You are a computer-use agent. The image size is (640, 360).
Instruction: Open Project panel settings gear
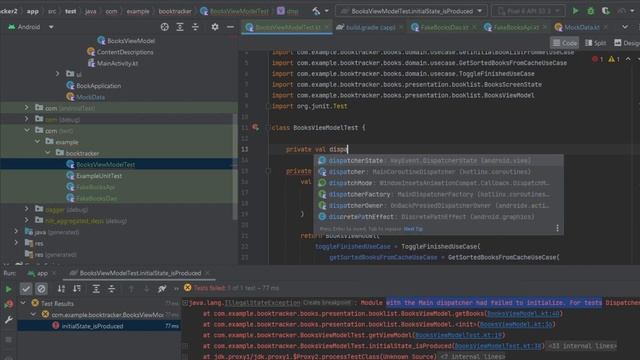click(215, 27)
